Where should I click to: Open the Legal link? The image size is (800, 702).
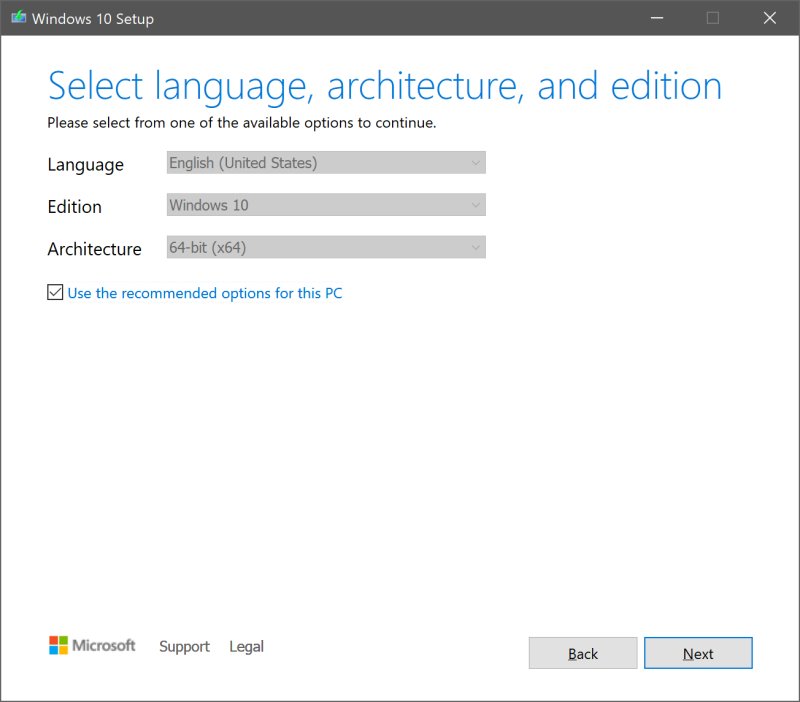click(246, 647)
